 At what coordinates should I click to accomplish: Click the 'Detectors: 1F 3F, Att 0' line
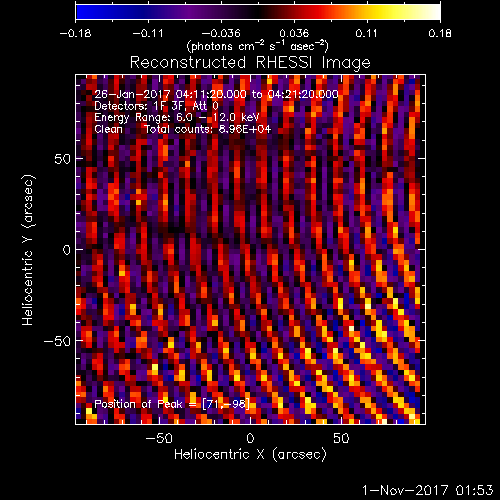click(x=156, y=106)
